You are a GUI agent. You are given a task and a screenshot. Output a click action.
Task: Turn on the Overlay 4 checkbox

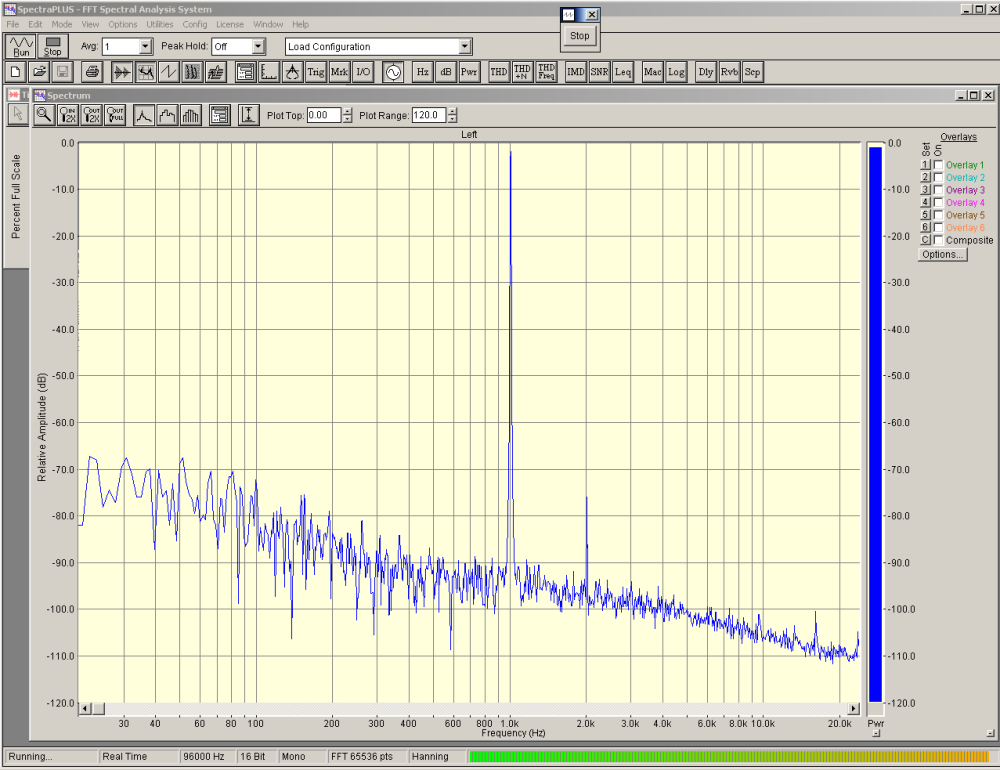pyautogui.click(x=938, y=203)
